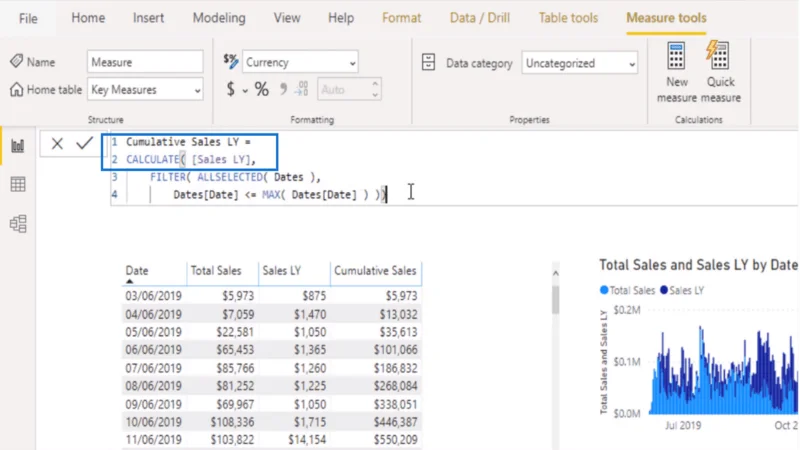Increase decimal places with up stepper
This screenshot has width=800, height=450.
(x=375, y=84)
